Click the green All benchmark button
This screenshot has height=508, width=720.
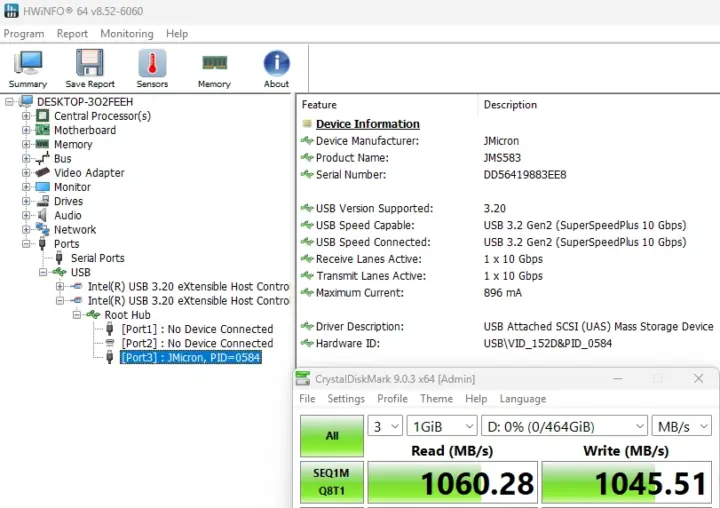click(x=332, y=435)
